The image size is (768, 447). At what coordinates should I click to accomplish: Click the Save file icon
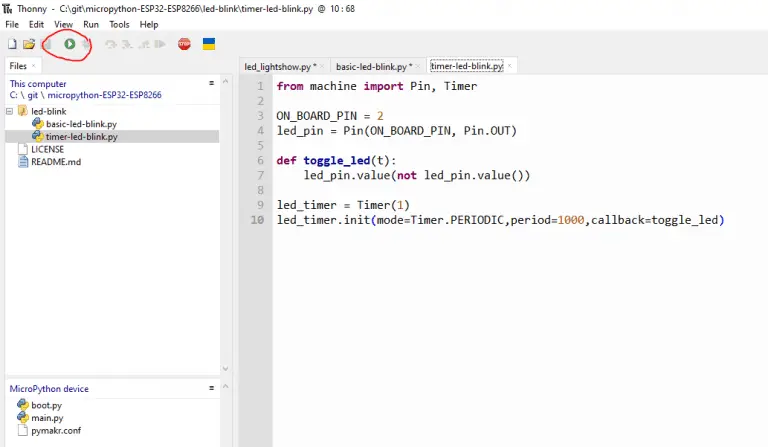(46, 44)
